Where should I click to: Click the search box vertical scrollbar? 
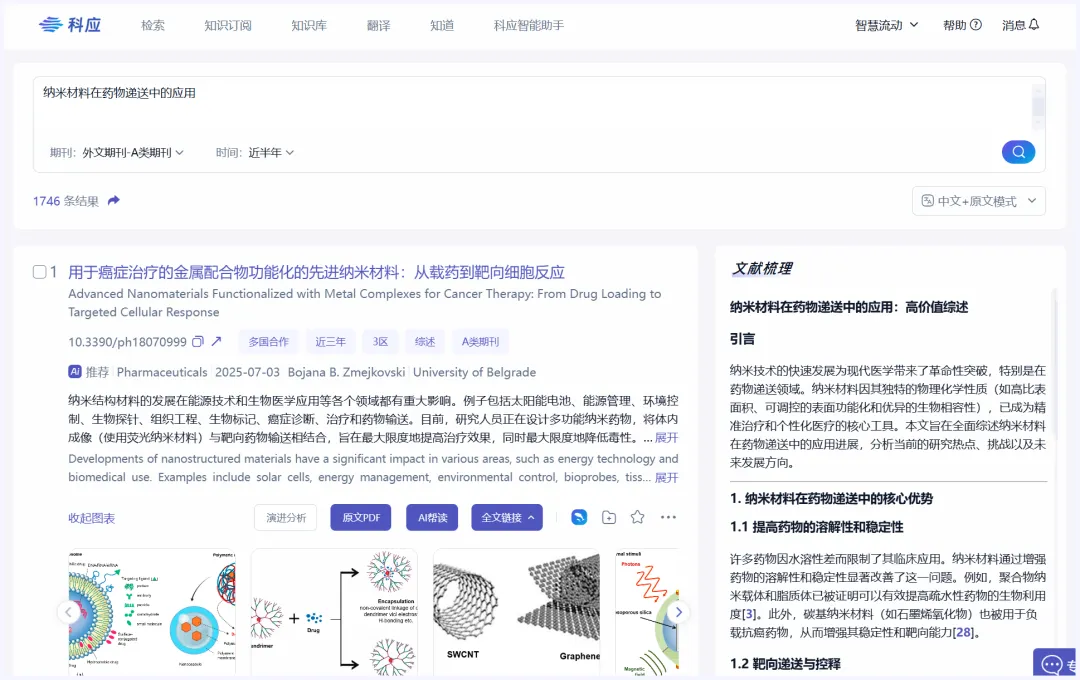tap(1038, 107)
